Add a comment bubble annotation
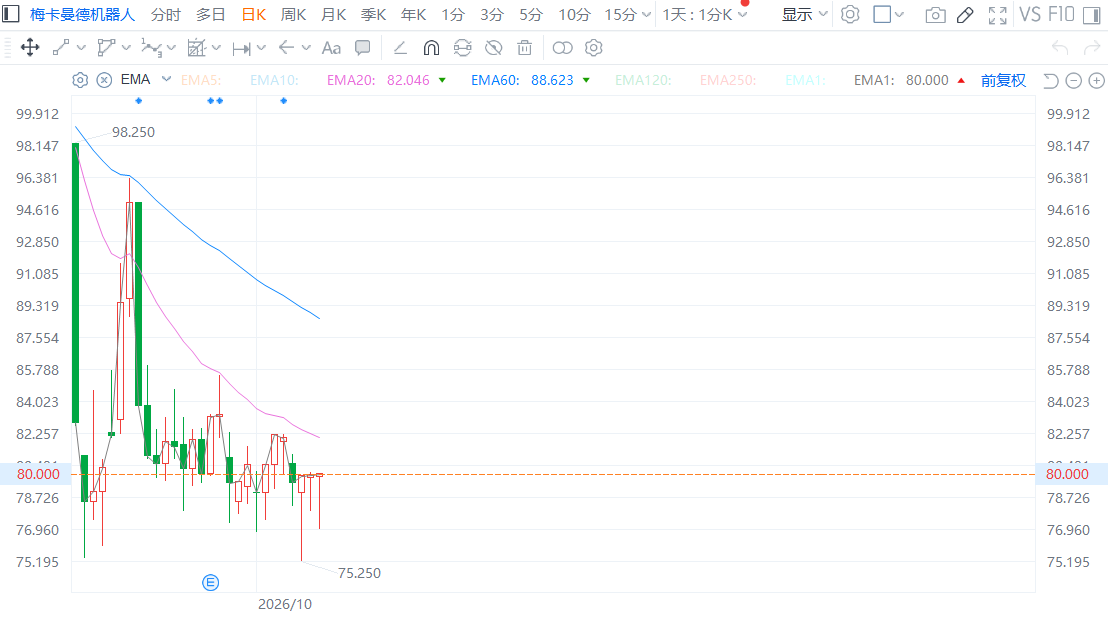1108x619 pixels. click(363, 48)
